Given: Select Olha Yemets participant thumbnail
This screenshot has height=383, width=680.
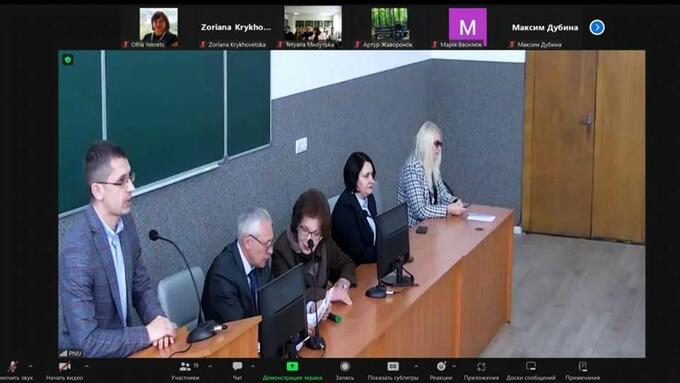Looking at the screenshot, I should (x=158, y=27).
